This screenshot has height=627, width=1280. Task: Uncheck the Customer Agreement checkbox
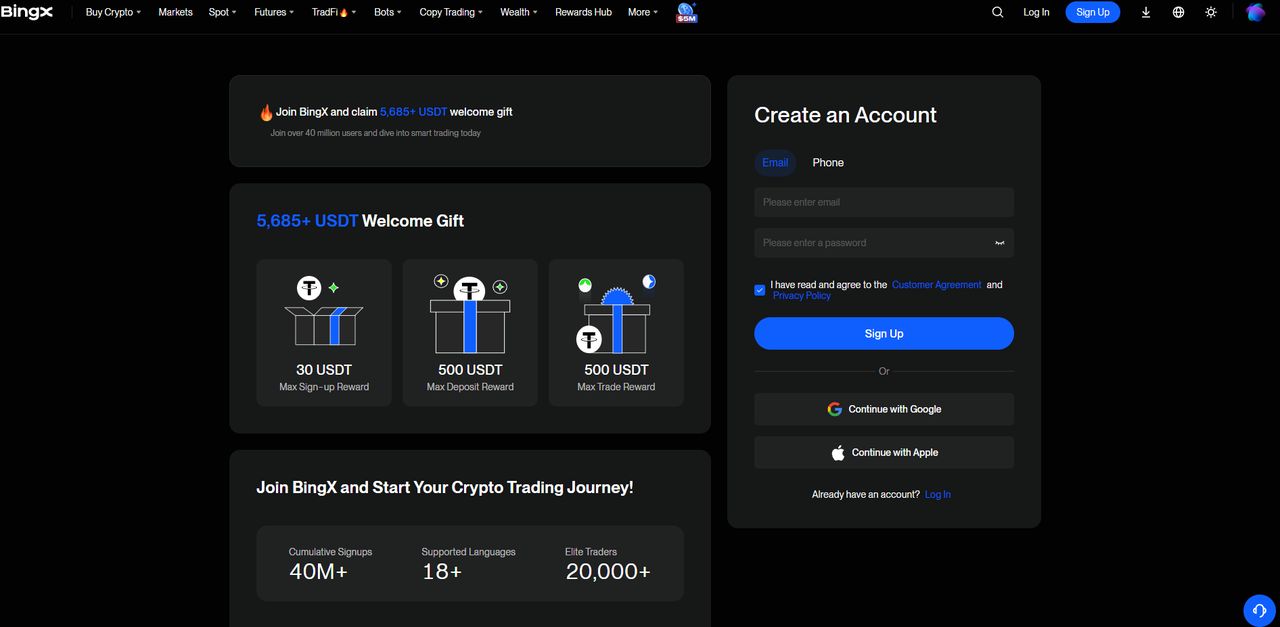coord(760,290)
